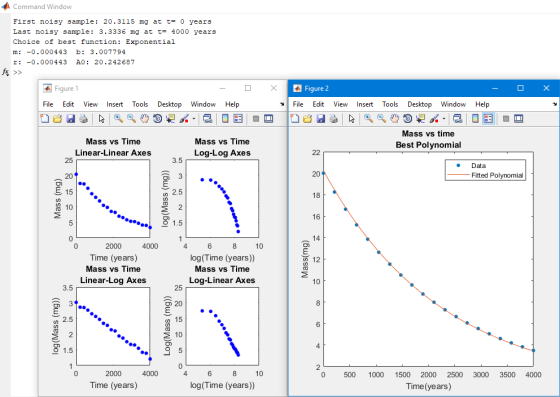The width and height of the screenshot is (560, 397).
Task: Click Save Figure icon in Figure 1 toolbar
Action: 71,119
